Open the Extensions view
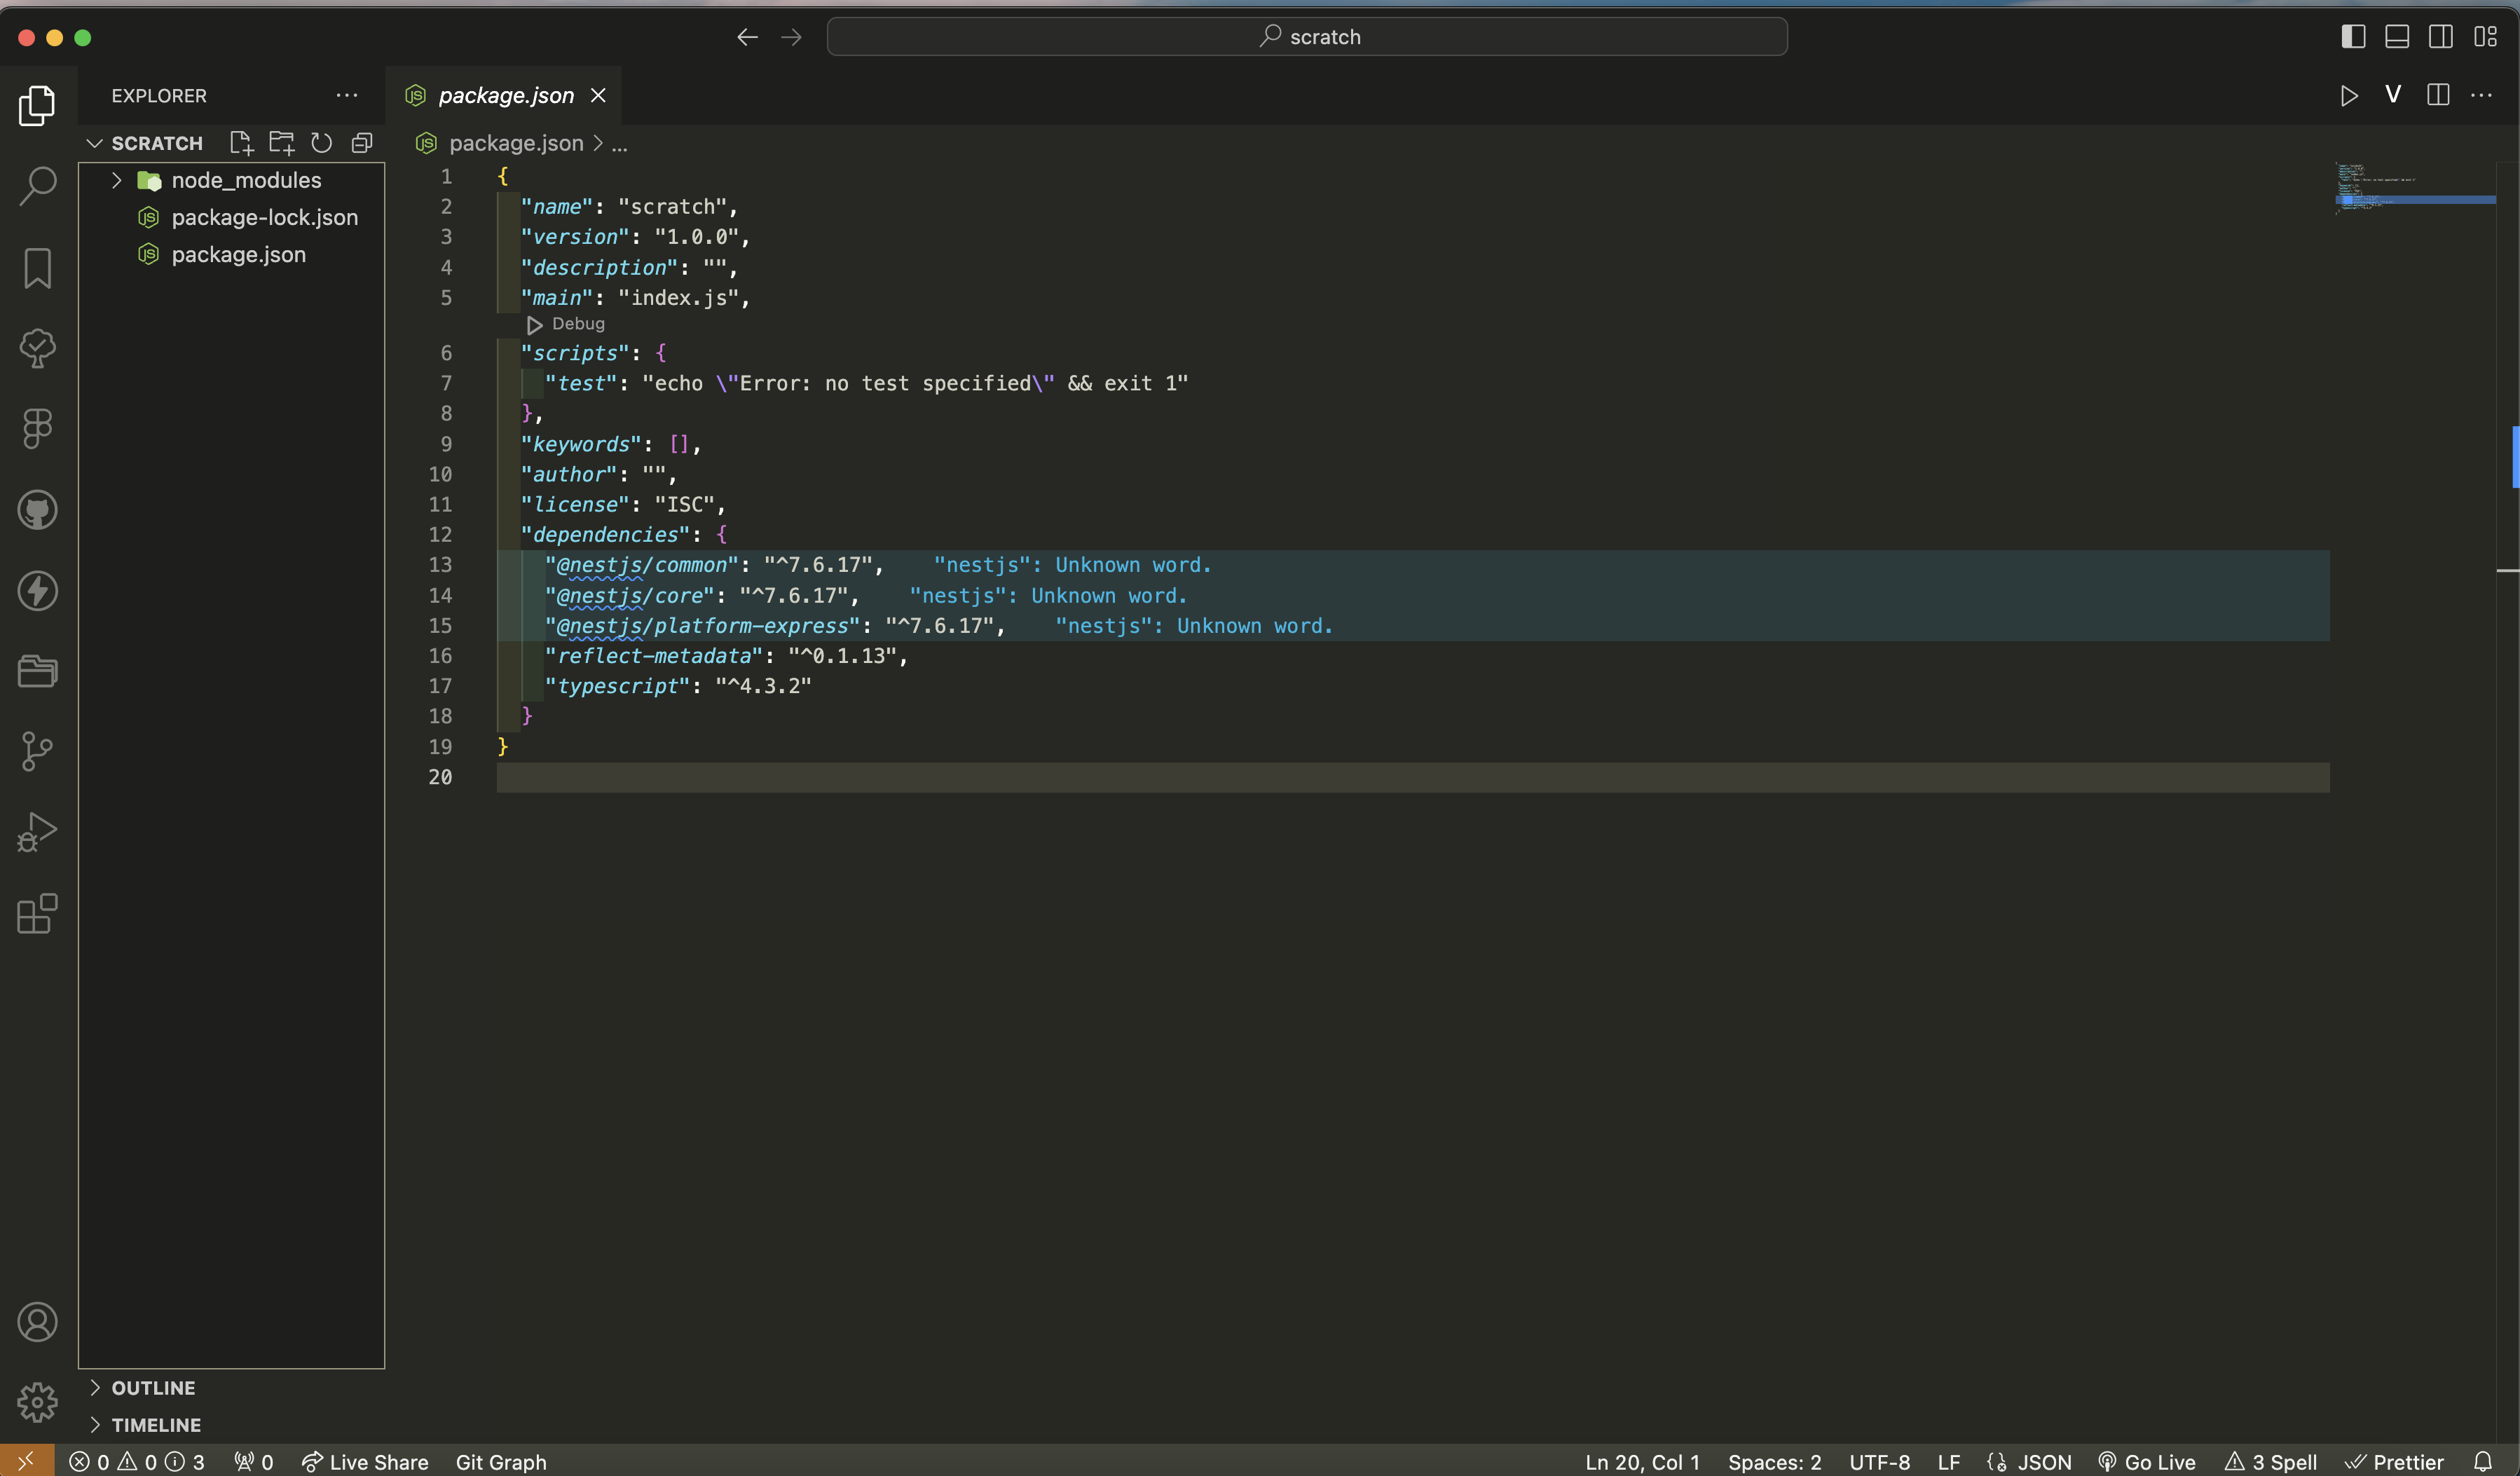 [x=37, y=913]
